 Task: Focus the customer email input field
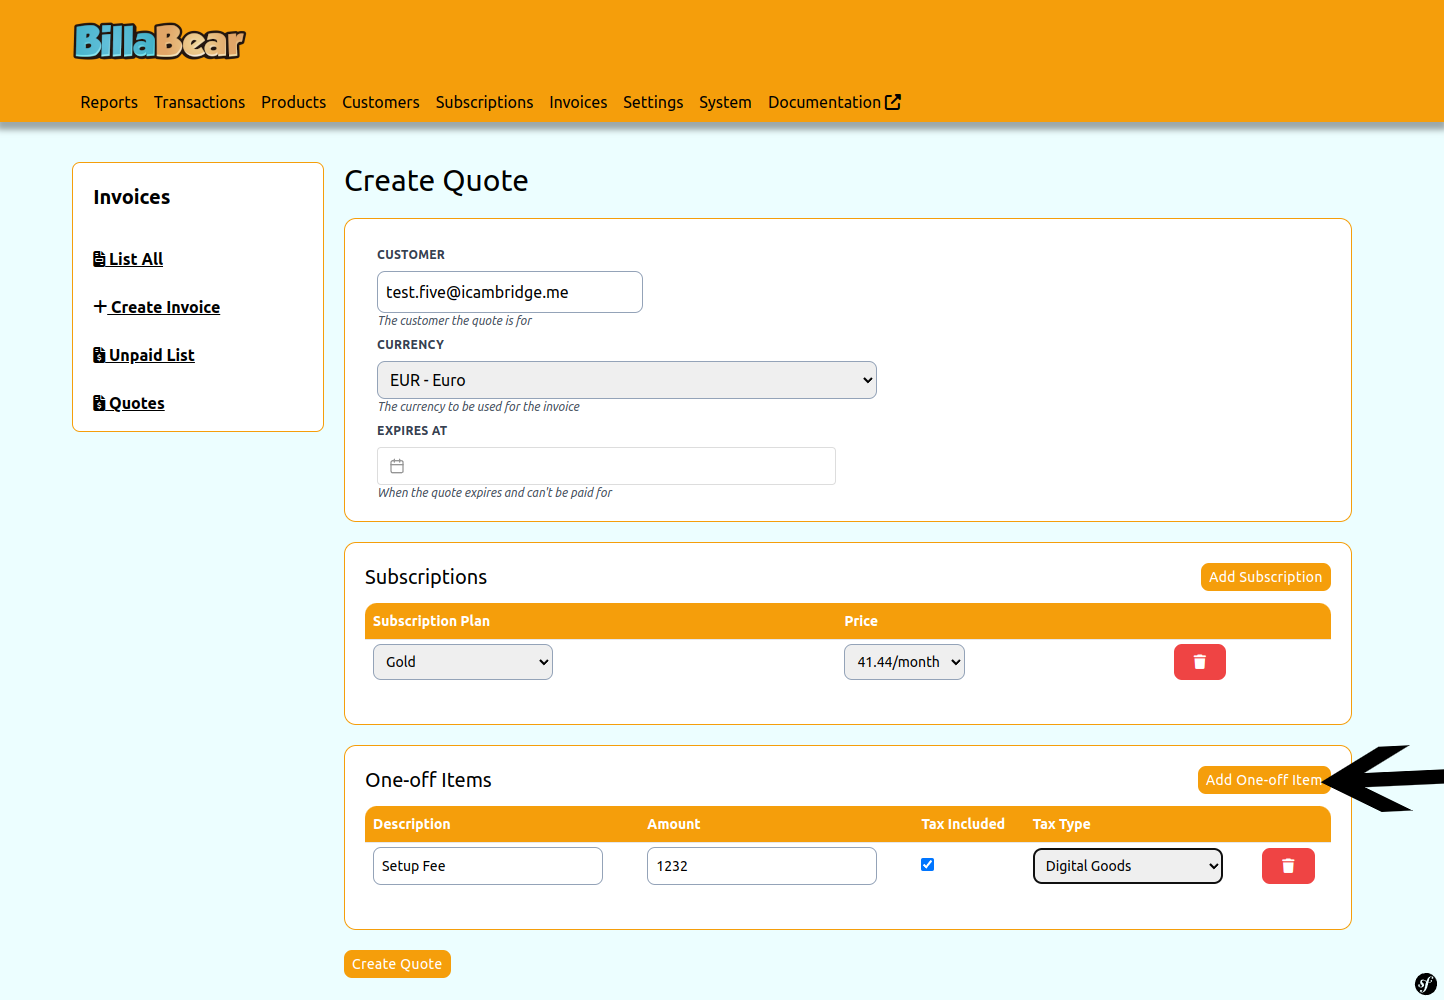[510, 292]
